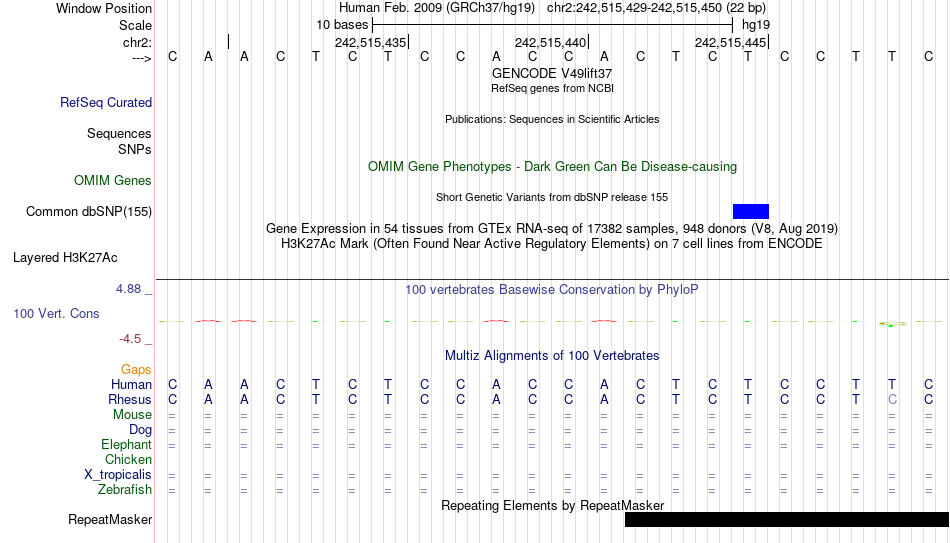
Task: Click the hg19 label beside scale bar
Action: (x=756, y=25)
